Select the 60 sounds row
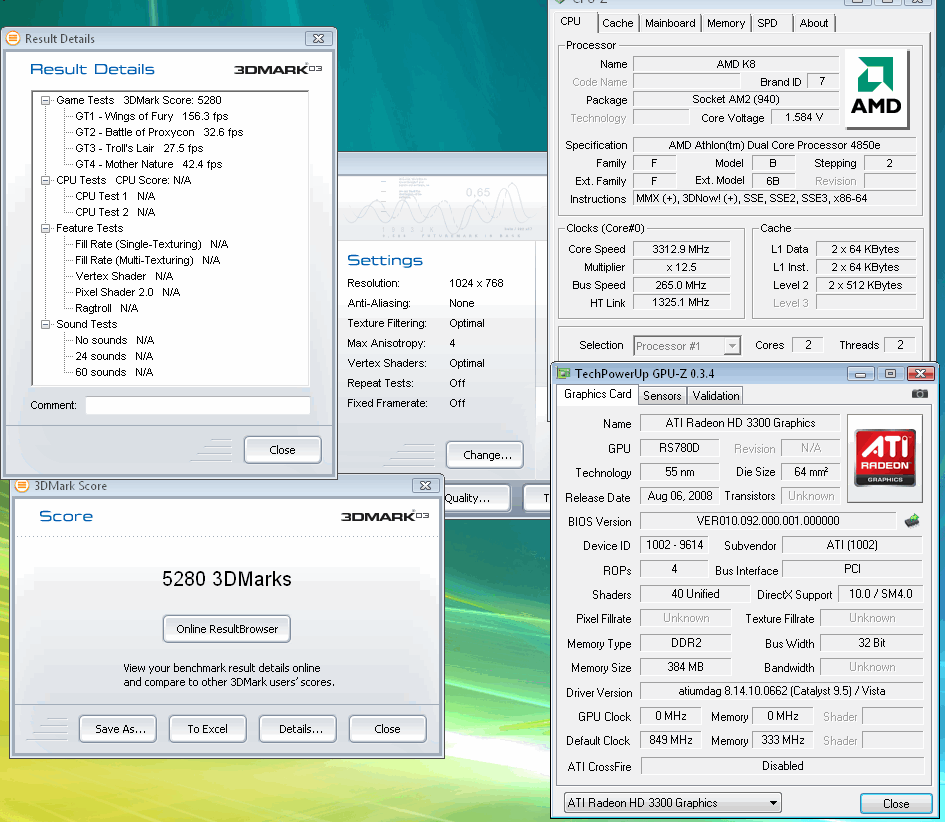The width and height of the screenshot is (945, 822). pyautogui.click(x=114, y=372)
